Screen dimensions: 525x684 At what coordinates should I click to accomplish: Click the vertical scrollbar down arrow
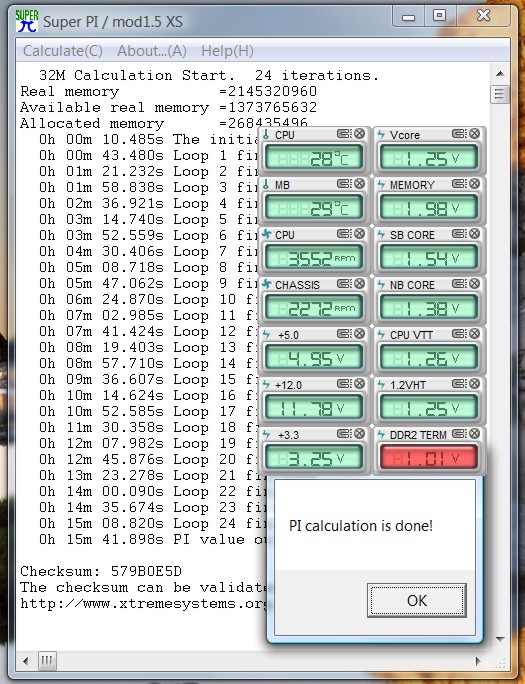pos(500,639)
